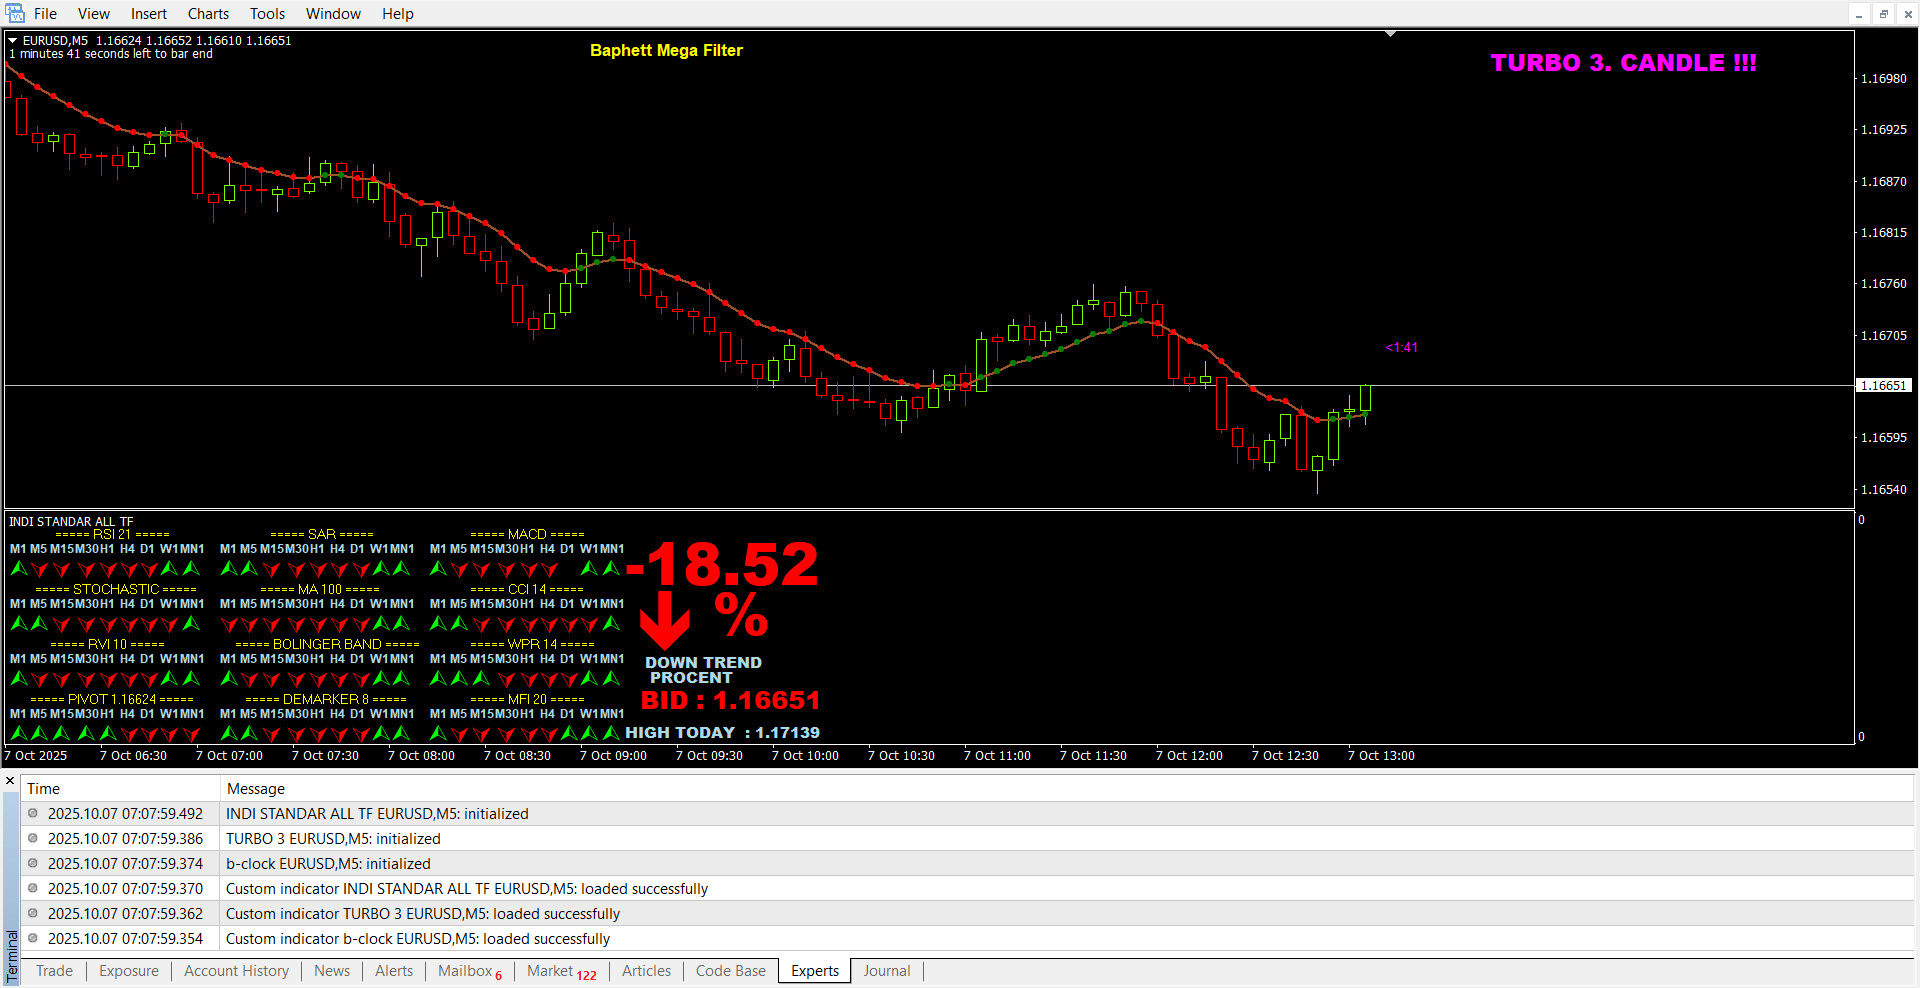Select the TURBO 3 initialized log row
The height and width of the screenshot is (988, 1920).
tap(333, 839)
